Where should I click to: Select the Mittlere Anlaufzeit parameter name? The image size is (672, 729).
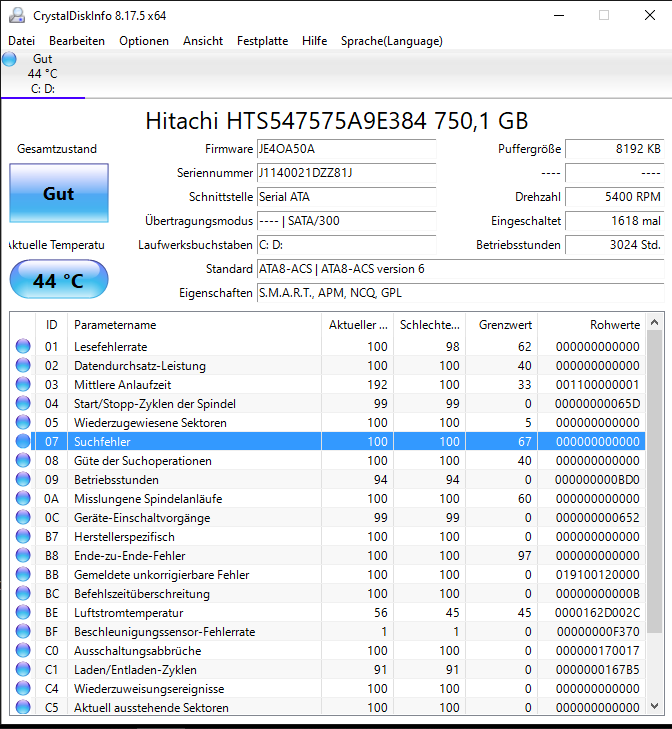(x=122, y=385)
